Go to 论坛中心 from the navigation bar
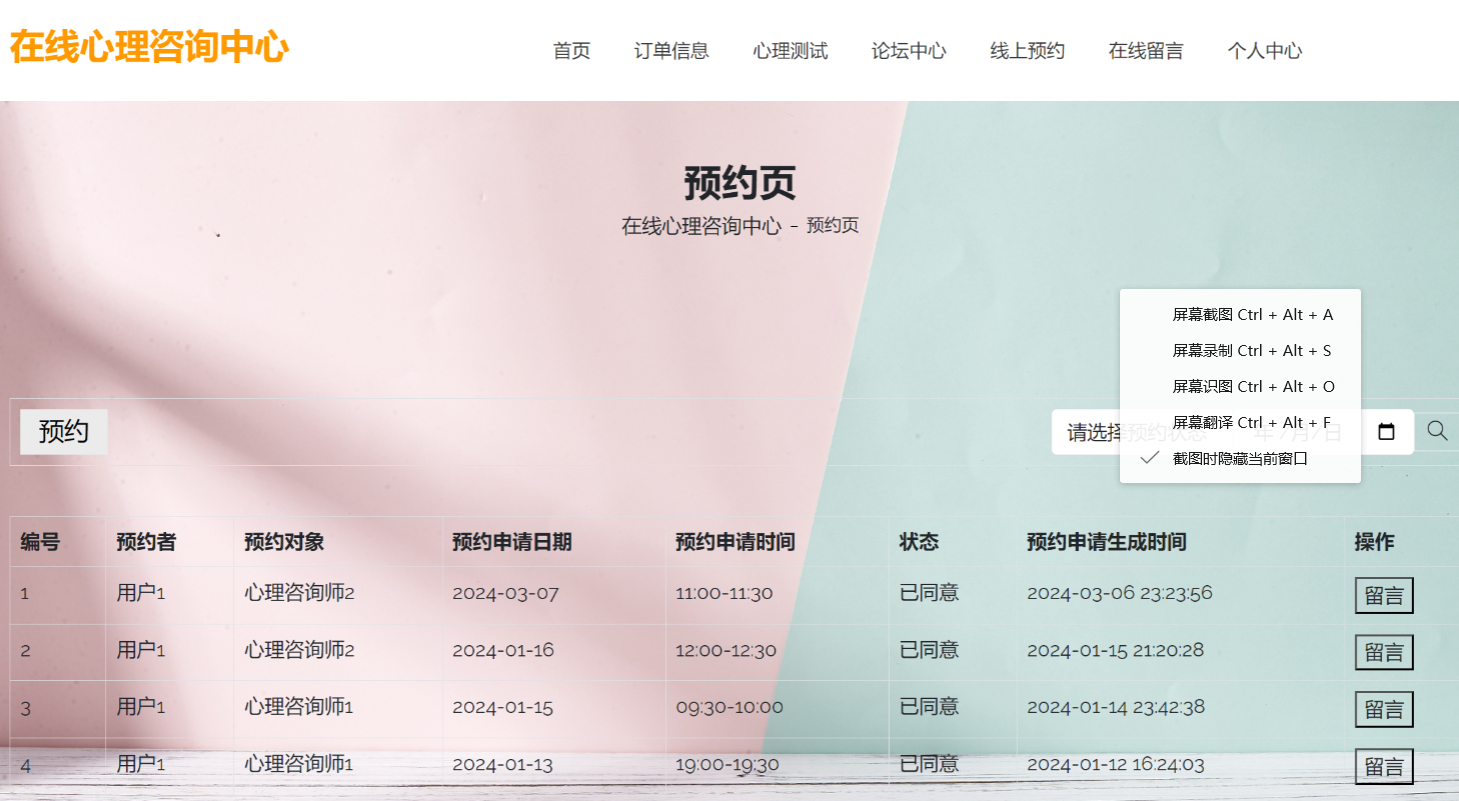The image size is (1459, 801). 908,51
